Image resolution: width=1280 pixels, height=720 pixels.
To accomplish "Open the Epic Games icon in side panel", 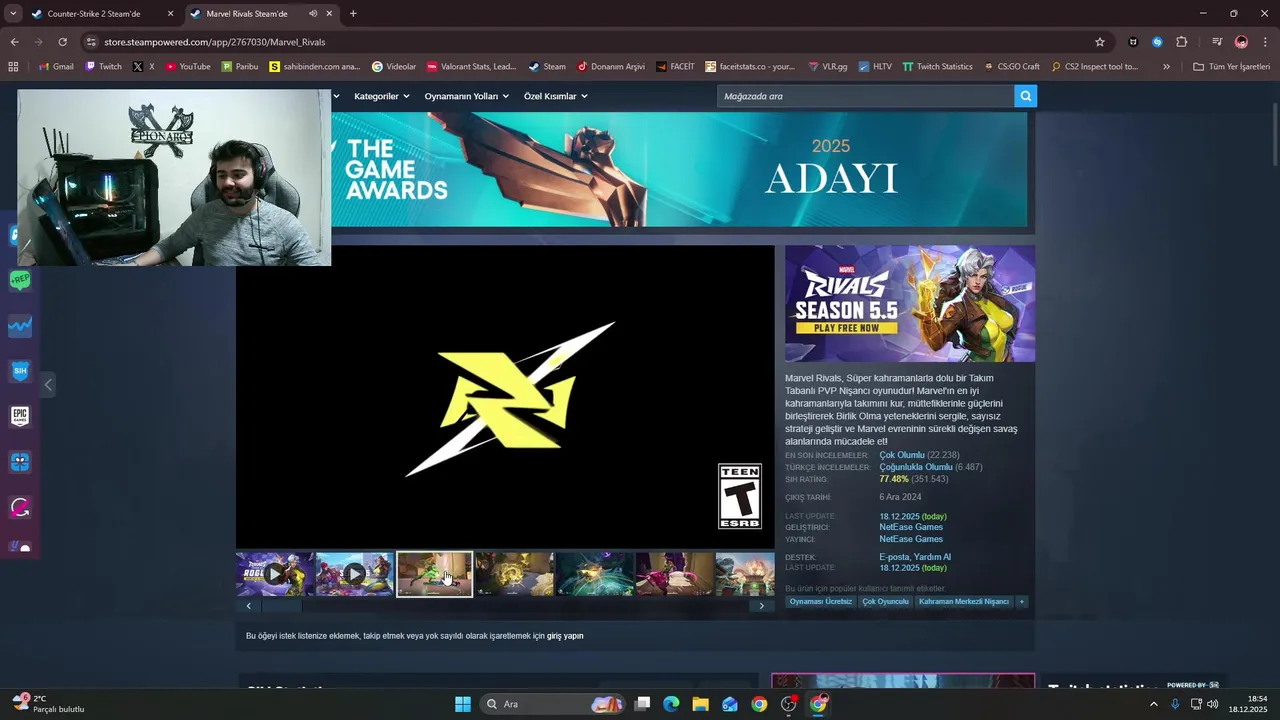I will click(x=20, y=416).
